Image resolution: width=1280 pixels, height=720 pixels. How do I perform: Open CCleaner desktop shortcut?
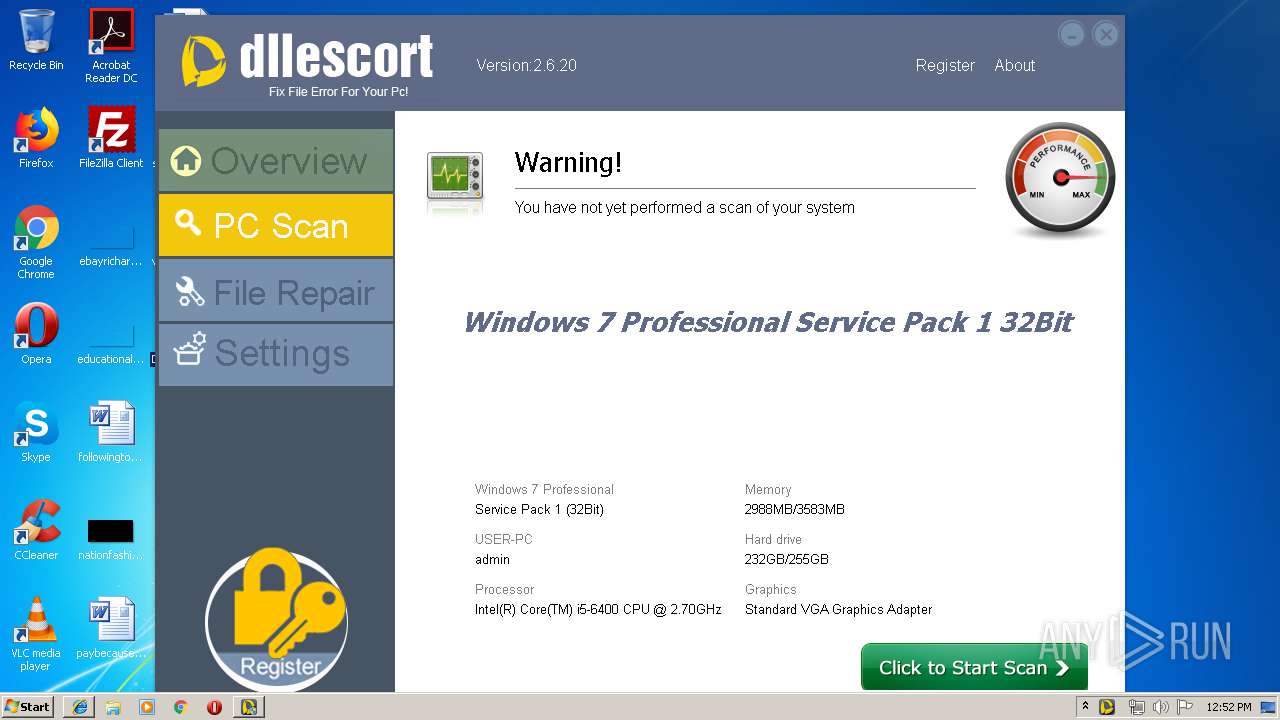click(36, 530)
